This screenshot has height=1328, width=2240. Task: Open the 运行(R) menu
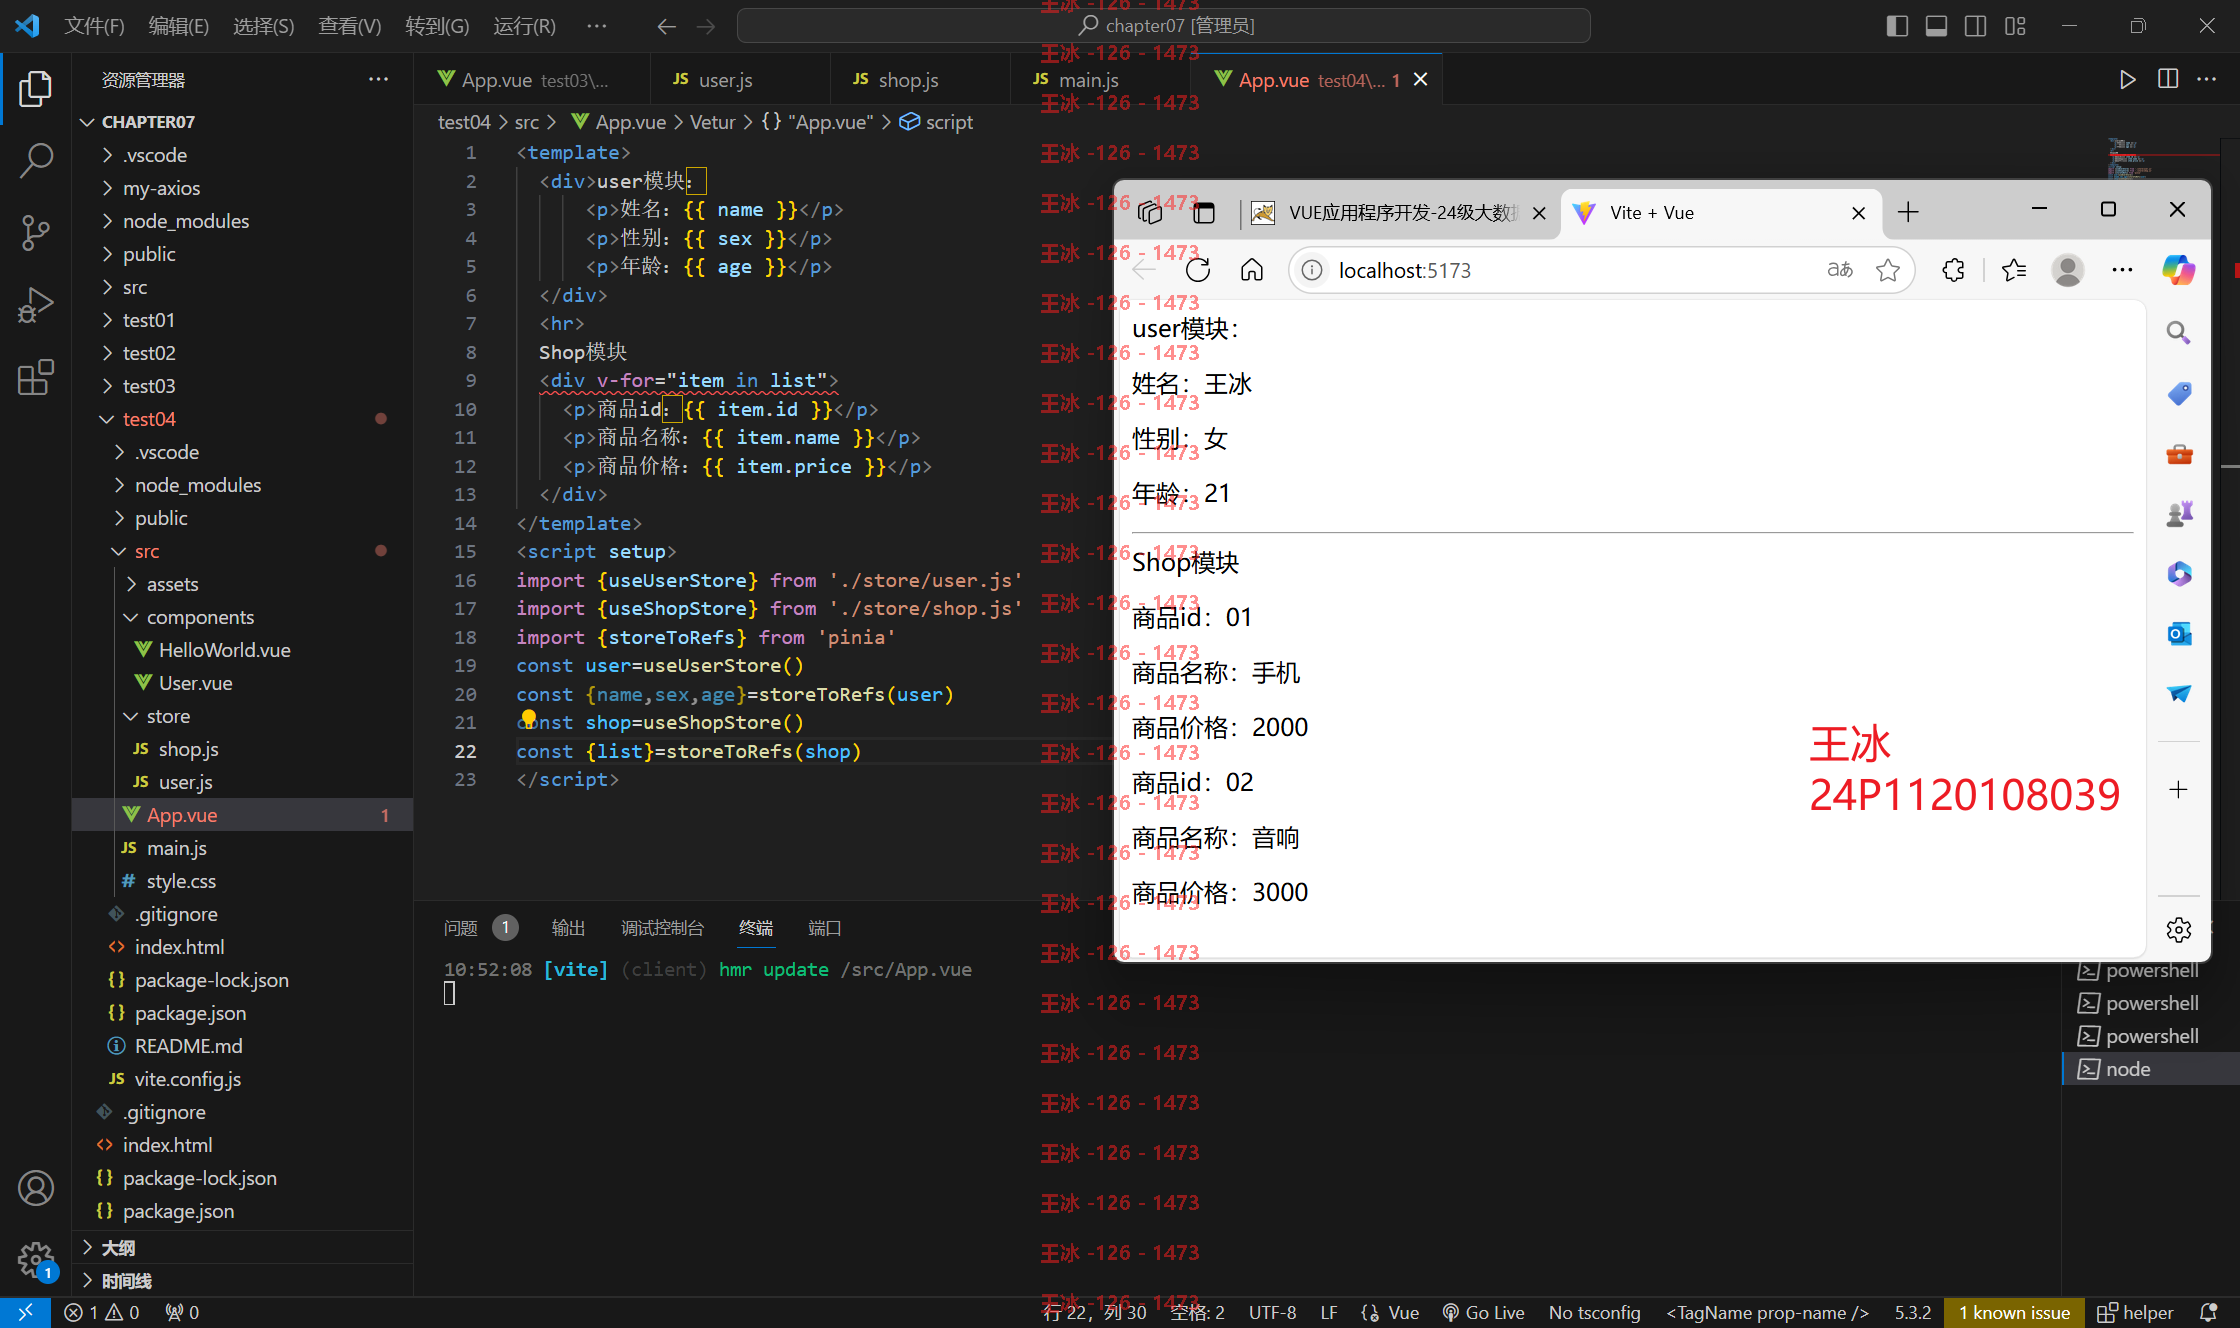point(524,26)
